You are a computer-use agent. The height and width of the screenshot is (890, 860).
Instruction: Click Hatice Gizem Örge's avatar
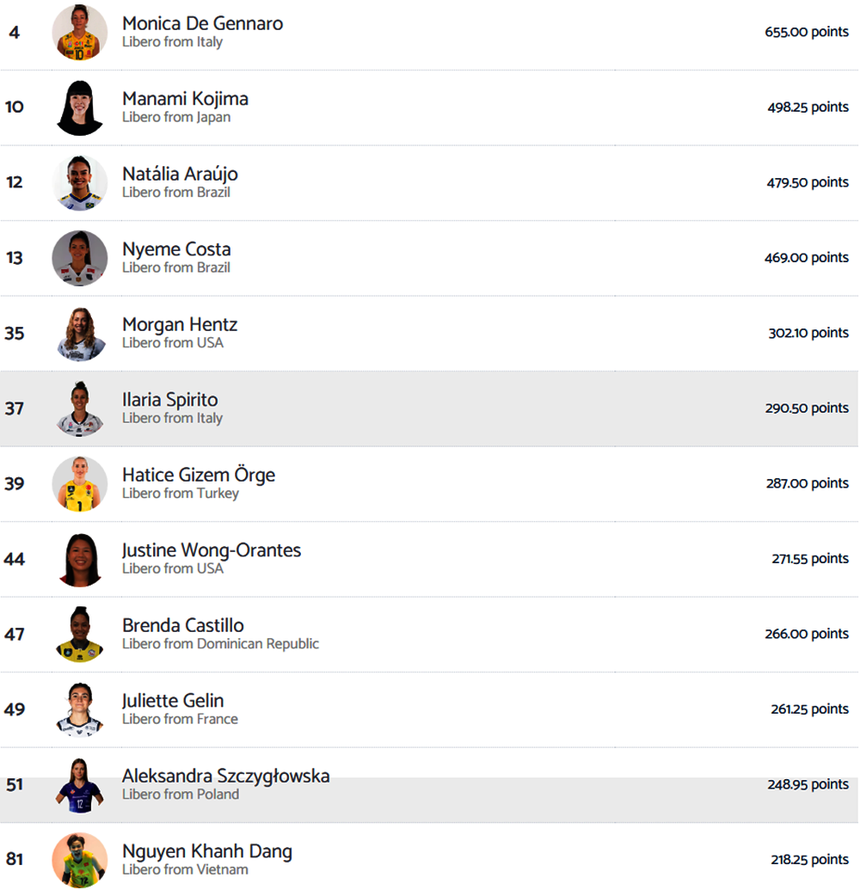(80, 484)
